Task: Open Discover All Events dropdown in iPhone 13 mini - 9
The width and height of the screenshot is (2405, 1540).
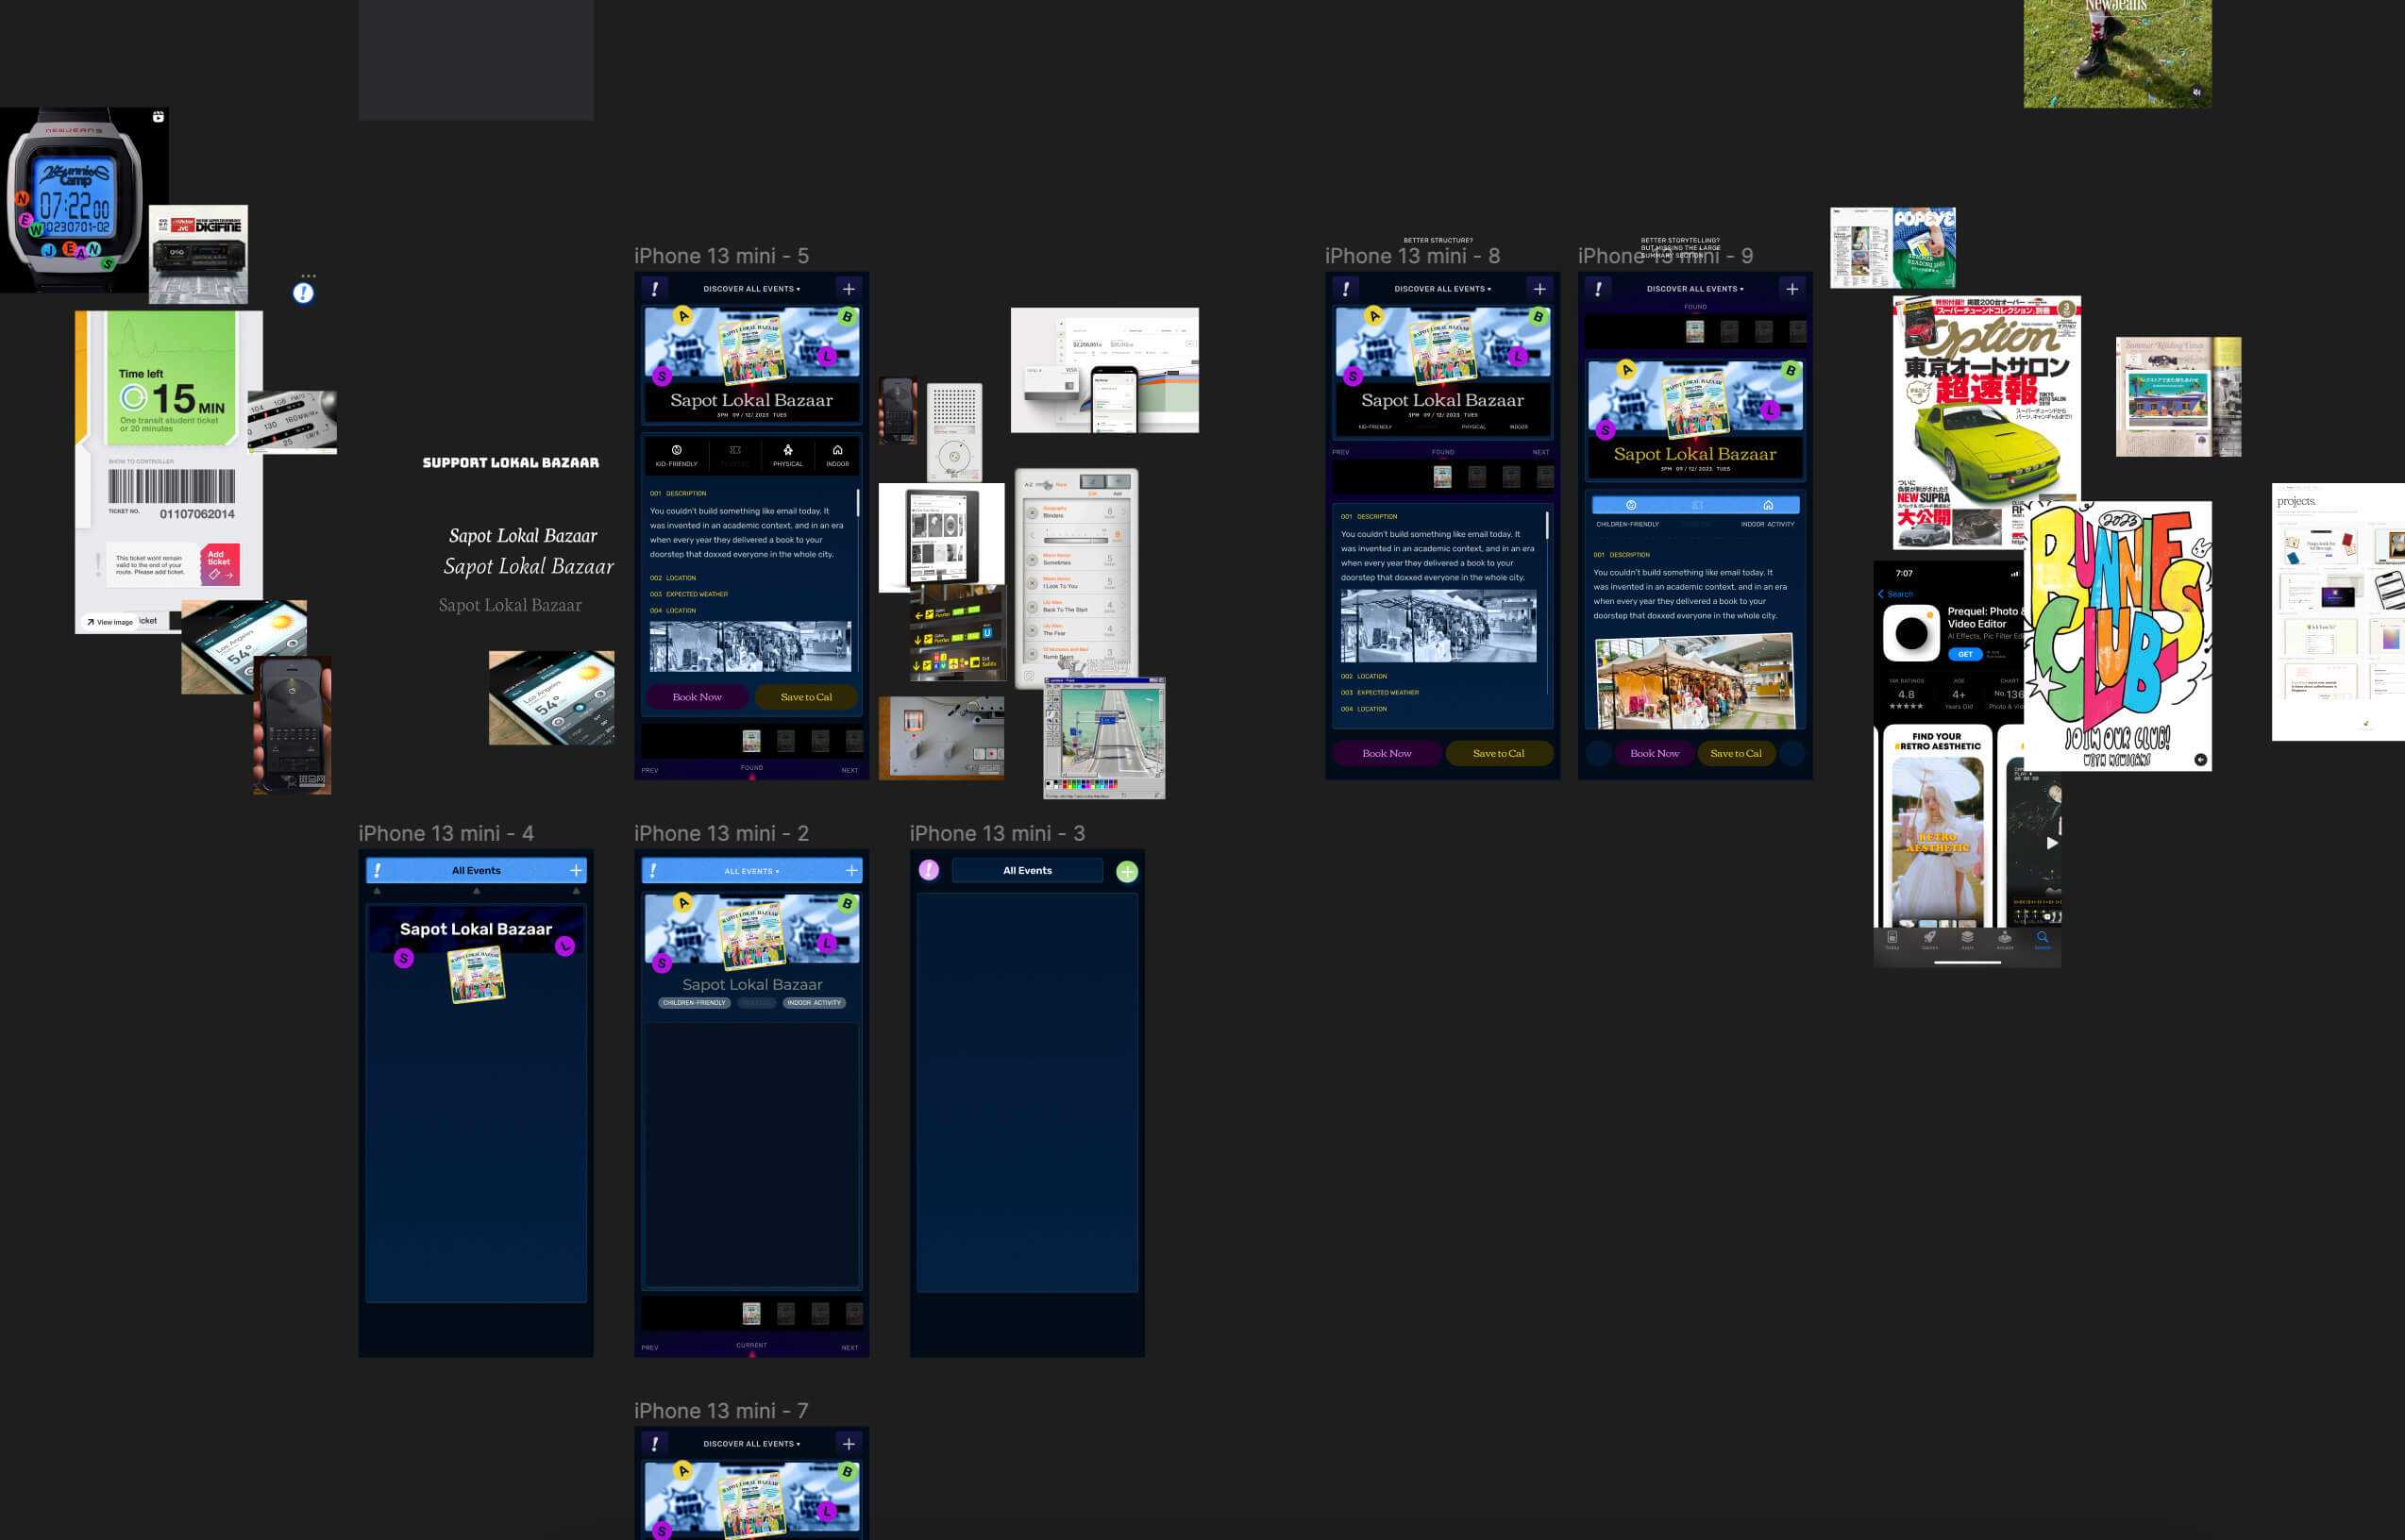Action: pos(1694,289)
